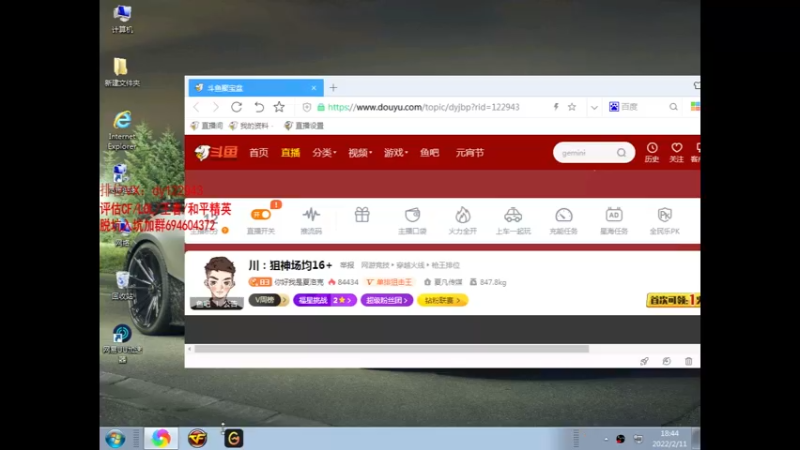Screen dimensions: 800x450
Task: Click the magnifier in the gemini search box
Action: (x=621, y=153)
